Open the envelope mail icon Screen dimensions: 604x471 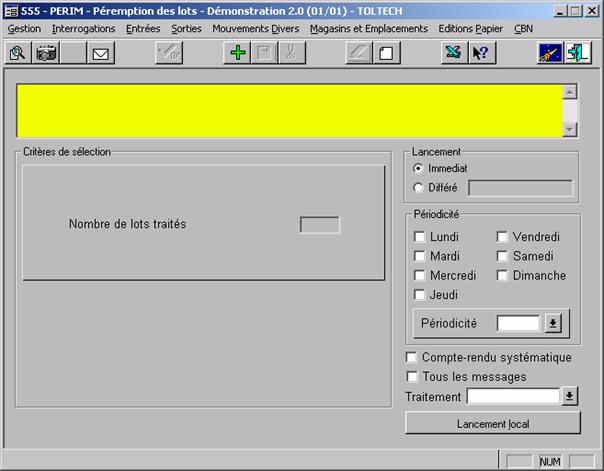point(100,53)
